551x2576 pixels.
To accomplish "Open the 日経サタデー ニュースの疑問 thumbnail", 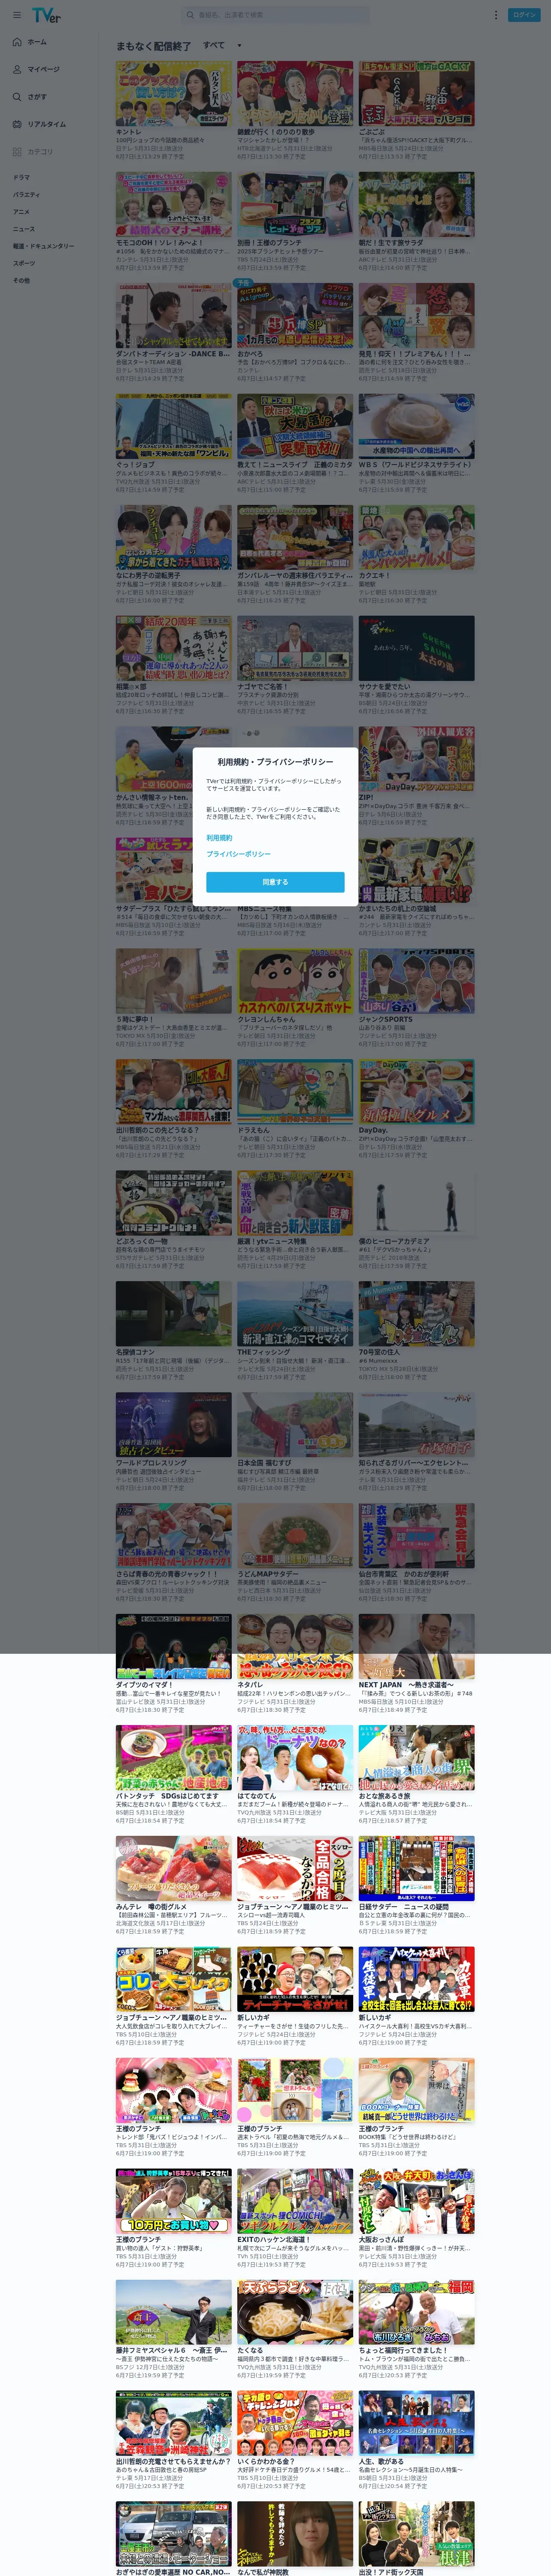I will coord(417,1869).
